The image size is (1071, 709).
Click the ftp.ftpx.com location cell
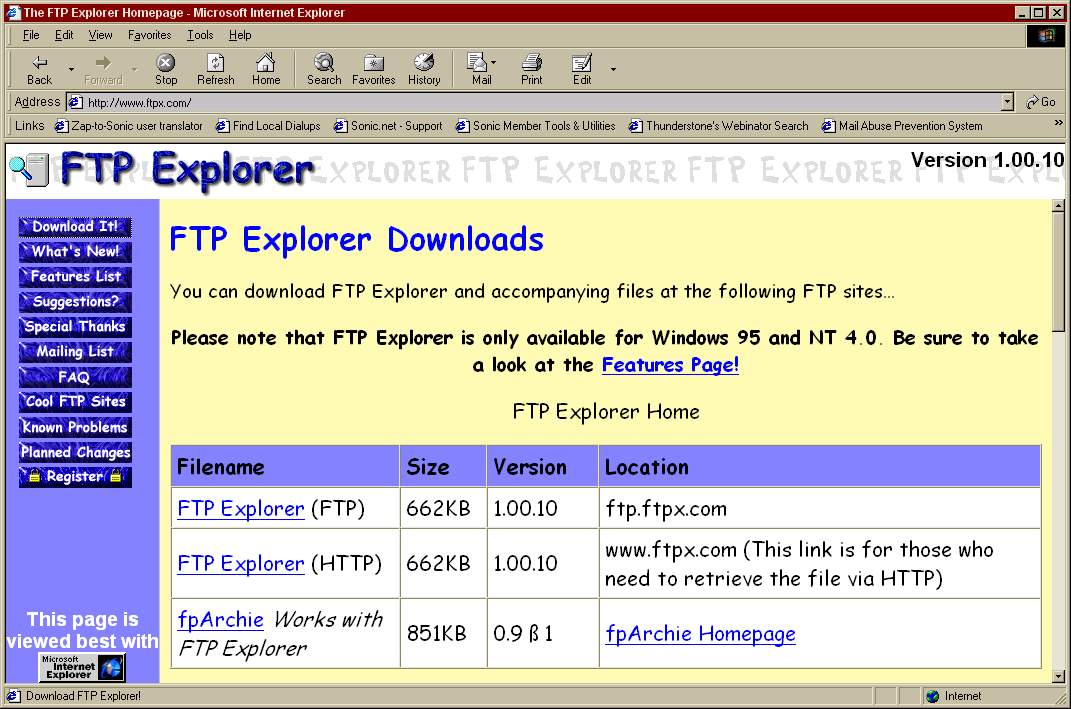click(820, 508)
